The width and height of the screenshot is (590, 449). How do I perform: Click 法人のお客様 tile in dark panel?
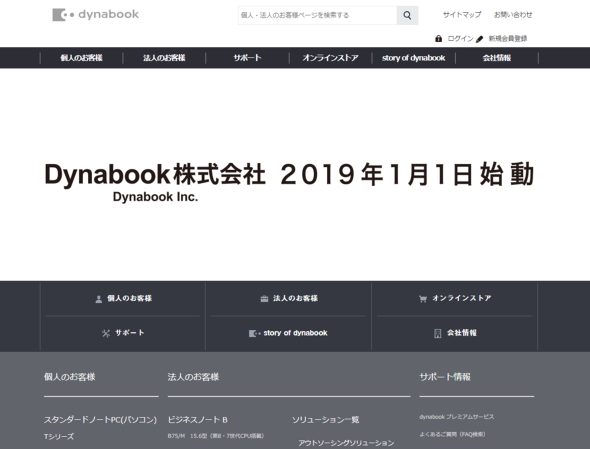tap(289, 298)
